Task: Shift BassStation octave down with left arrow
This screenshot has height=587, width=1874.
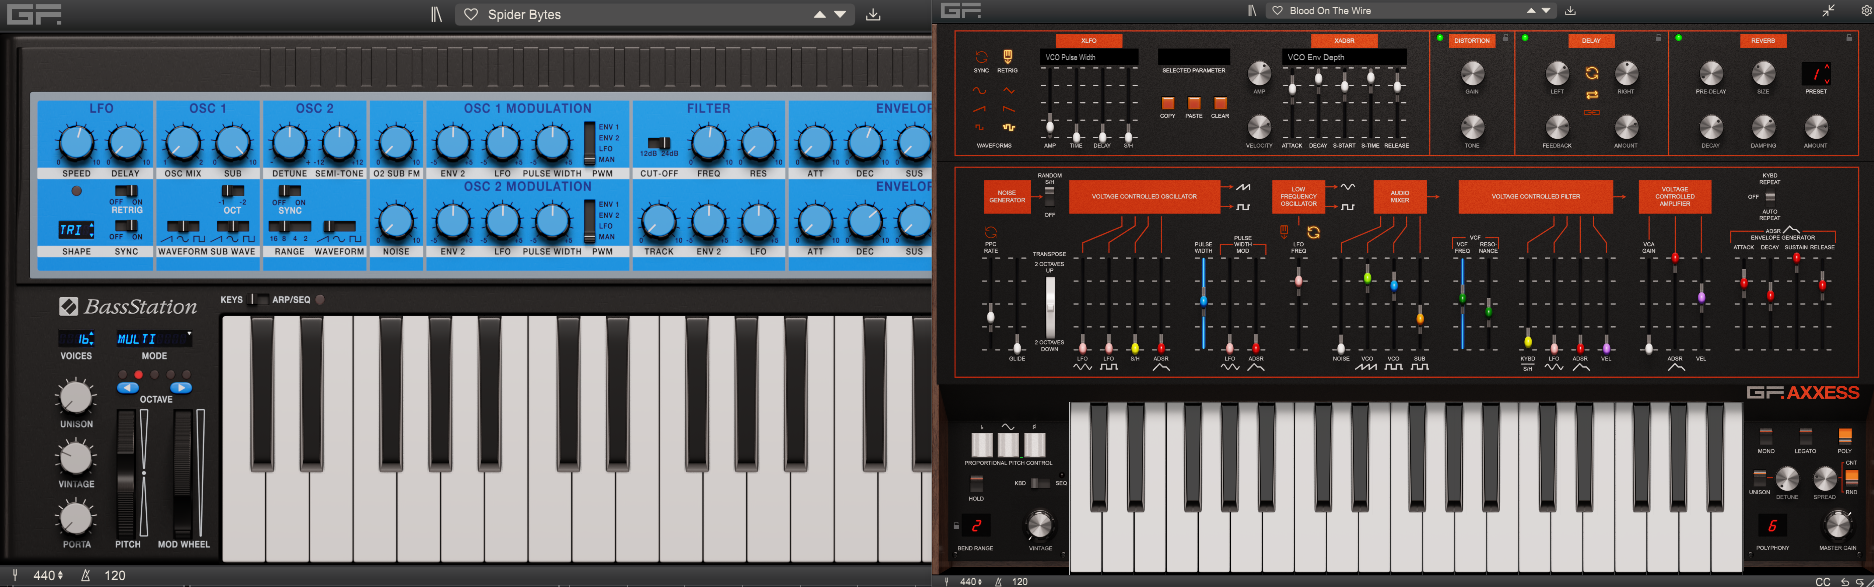Action: click(127, 387)
